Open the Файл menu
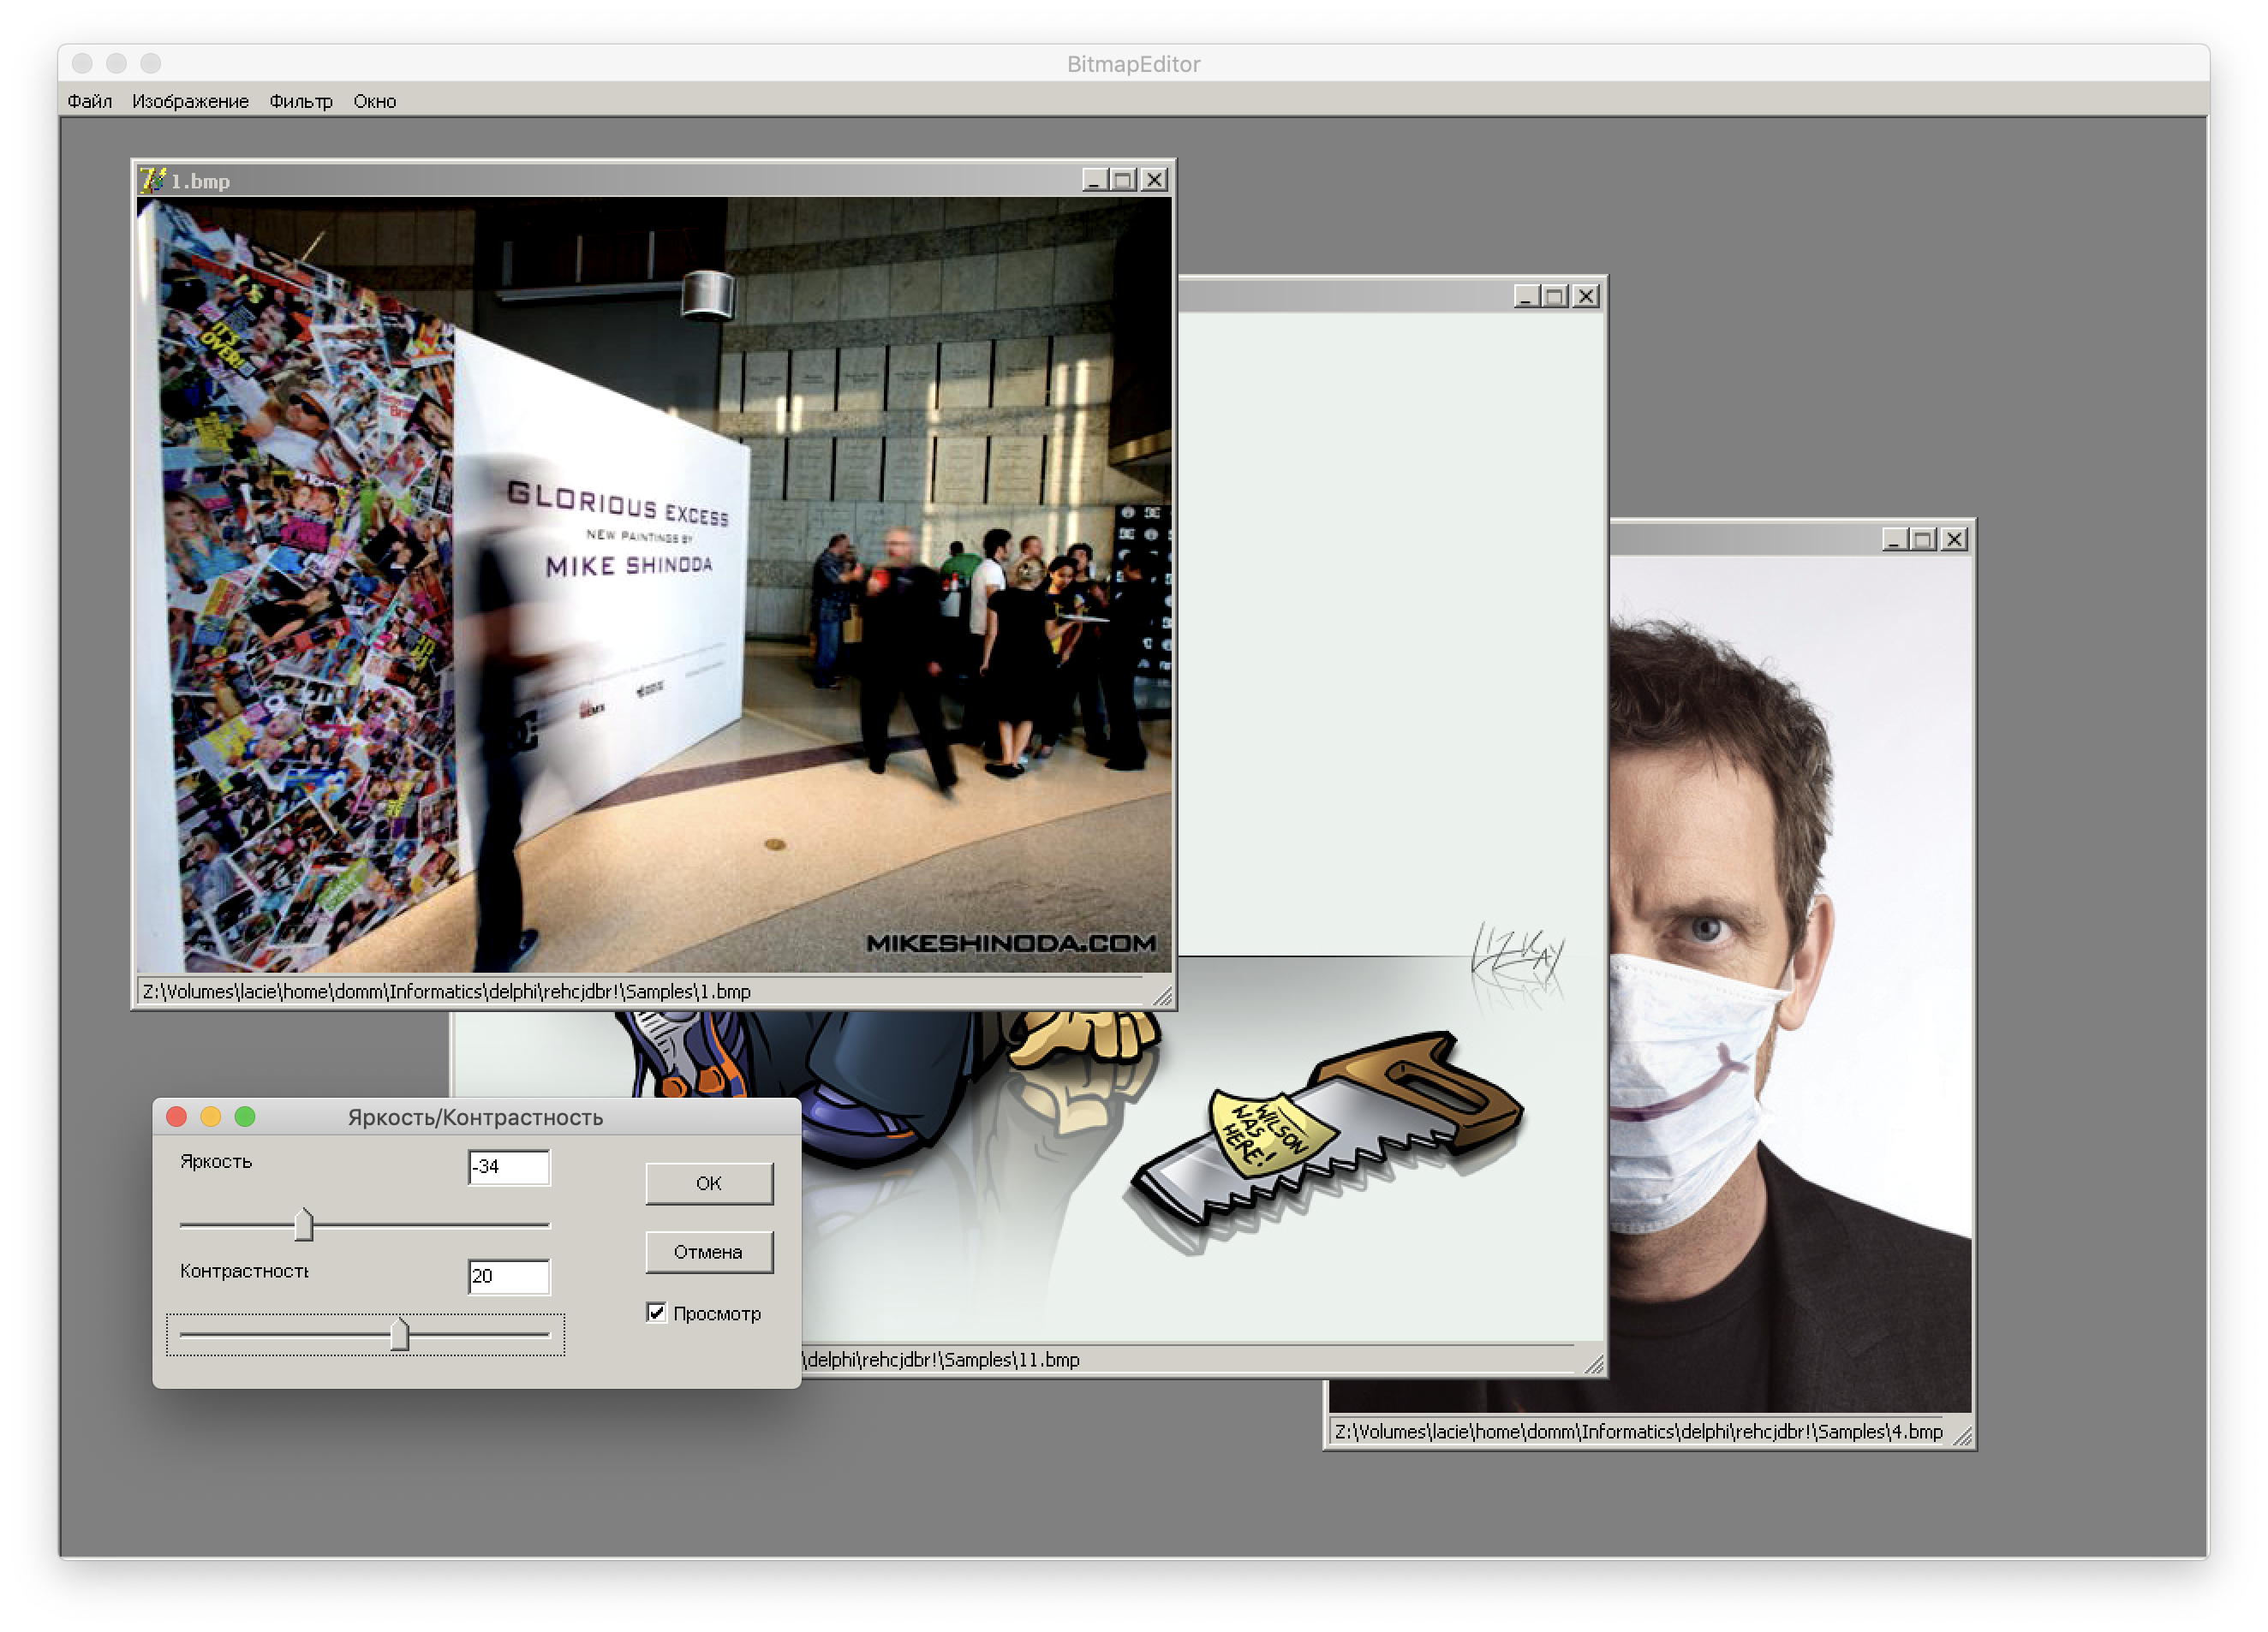2268x1632 pixels. click(x=90, y=101)
